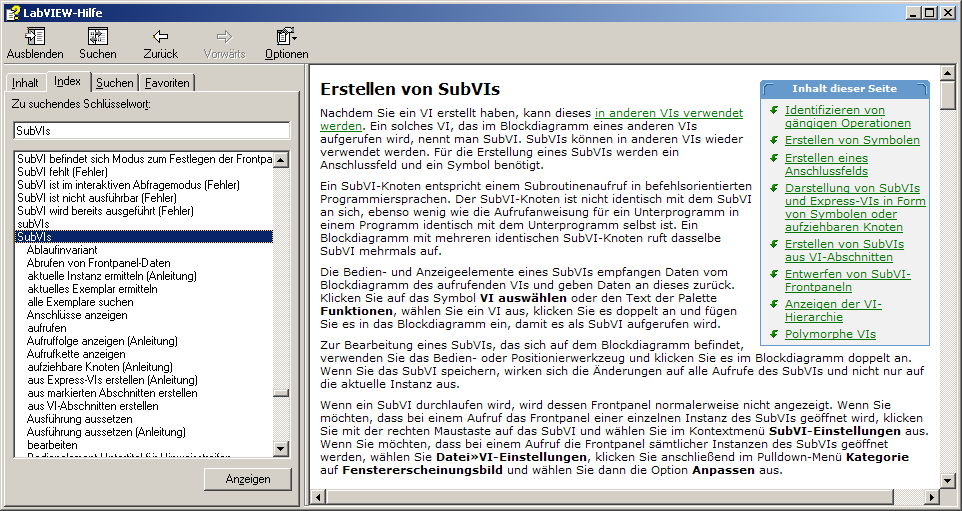Click content pane horizontal scroll left arrow
Image resolution: width=962 pixels, height=511 pixels.
point(318,496)
